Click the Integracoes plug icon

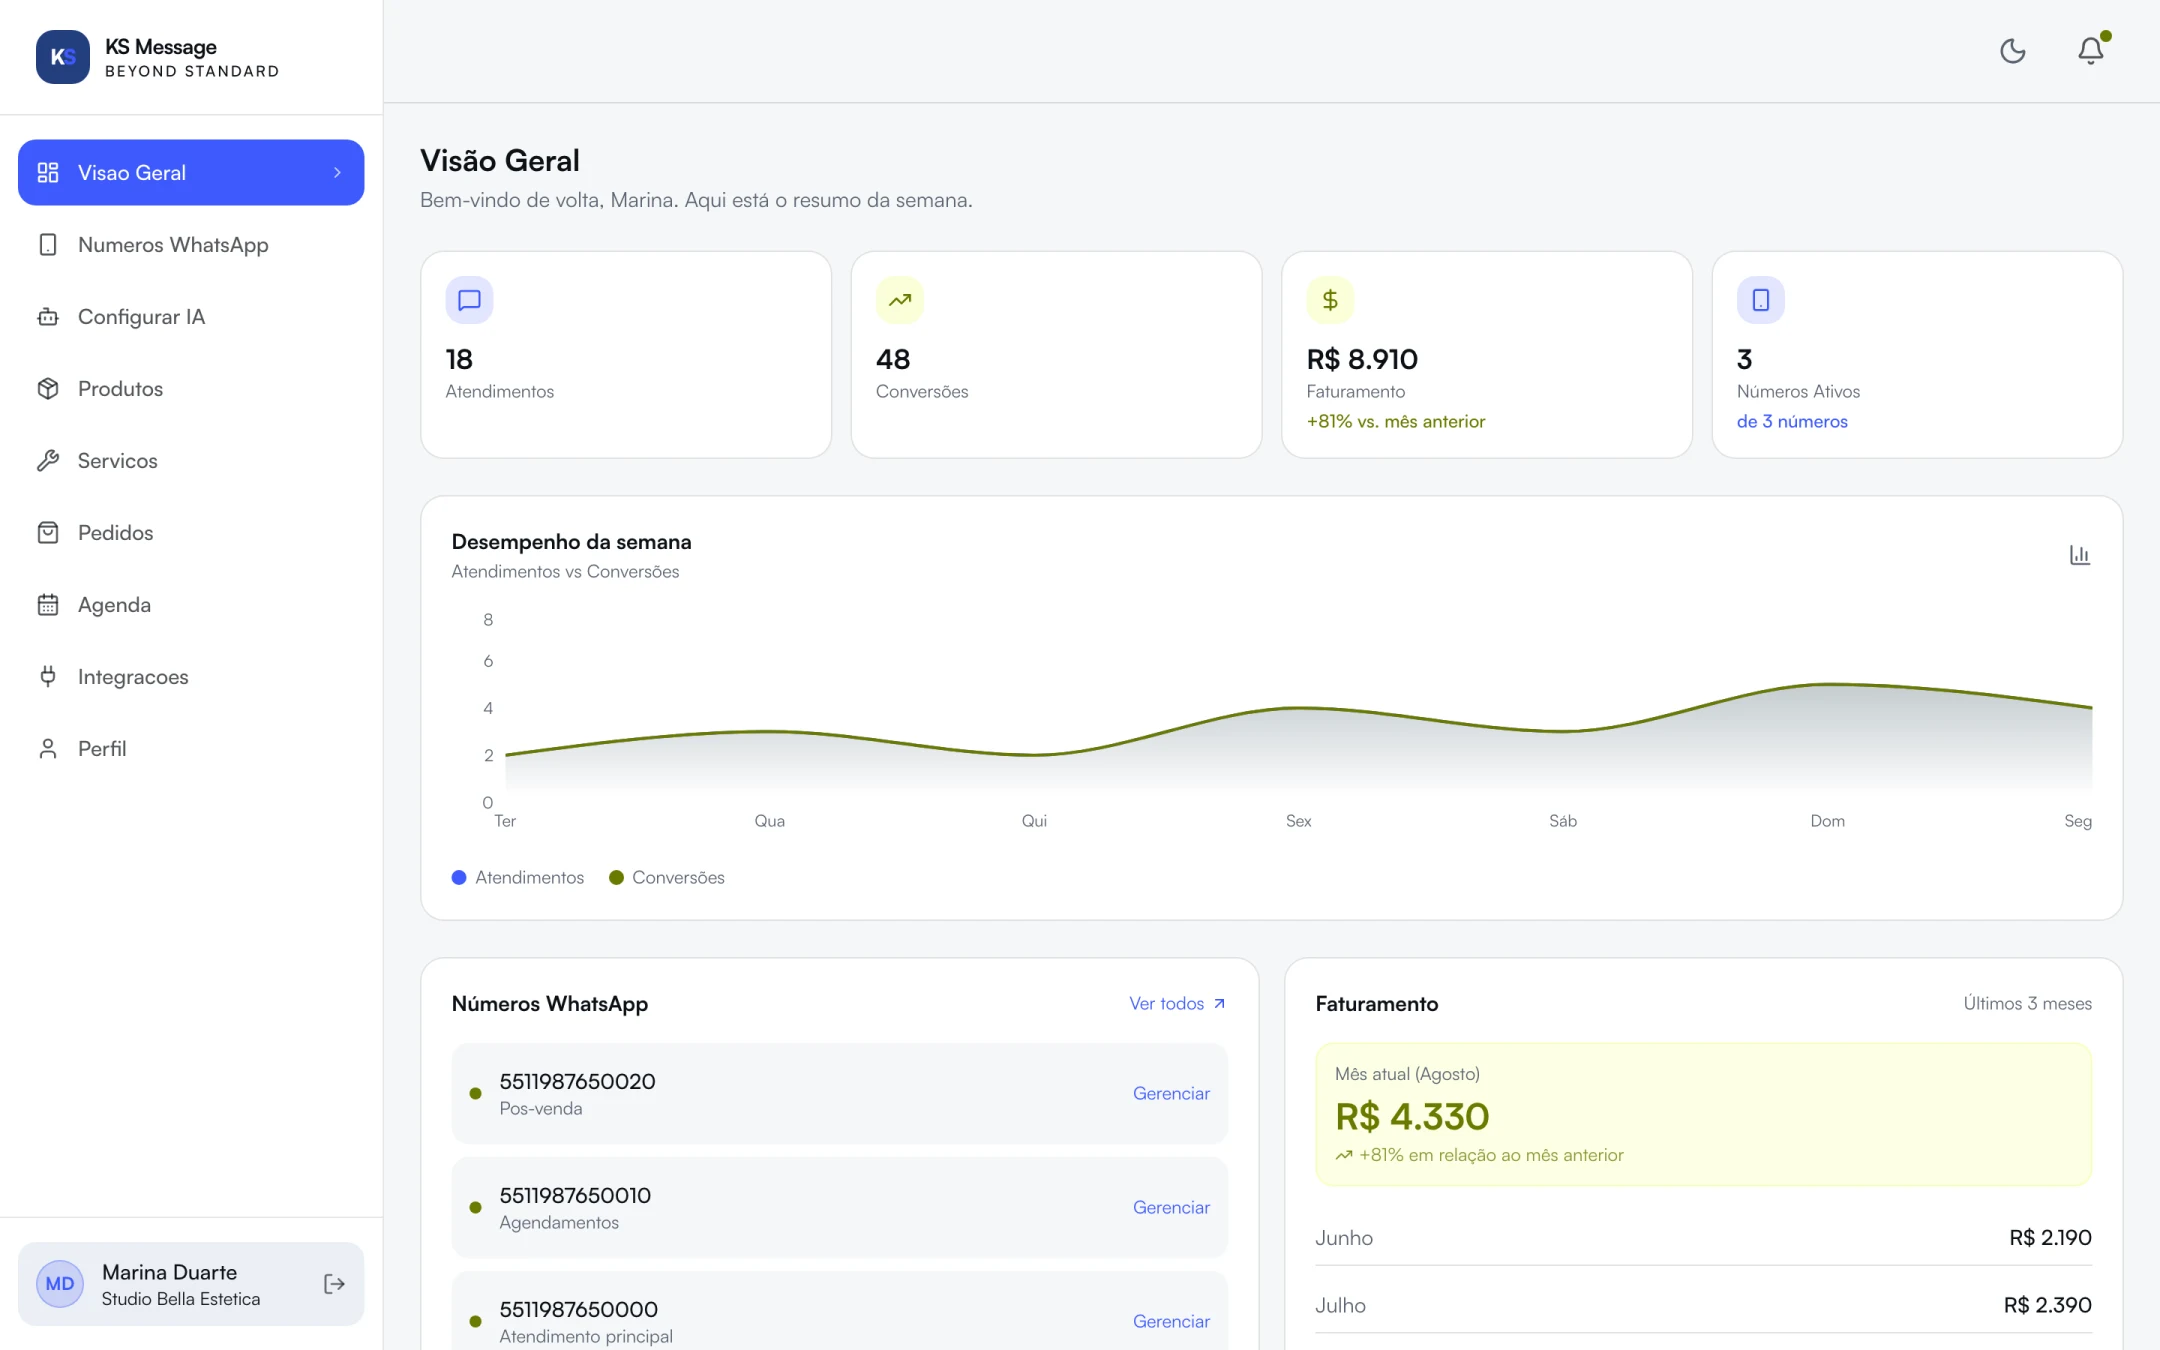click(48, 676)
